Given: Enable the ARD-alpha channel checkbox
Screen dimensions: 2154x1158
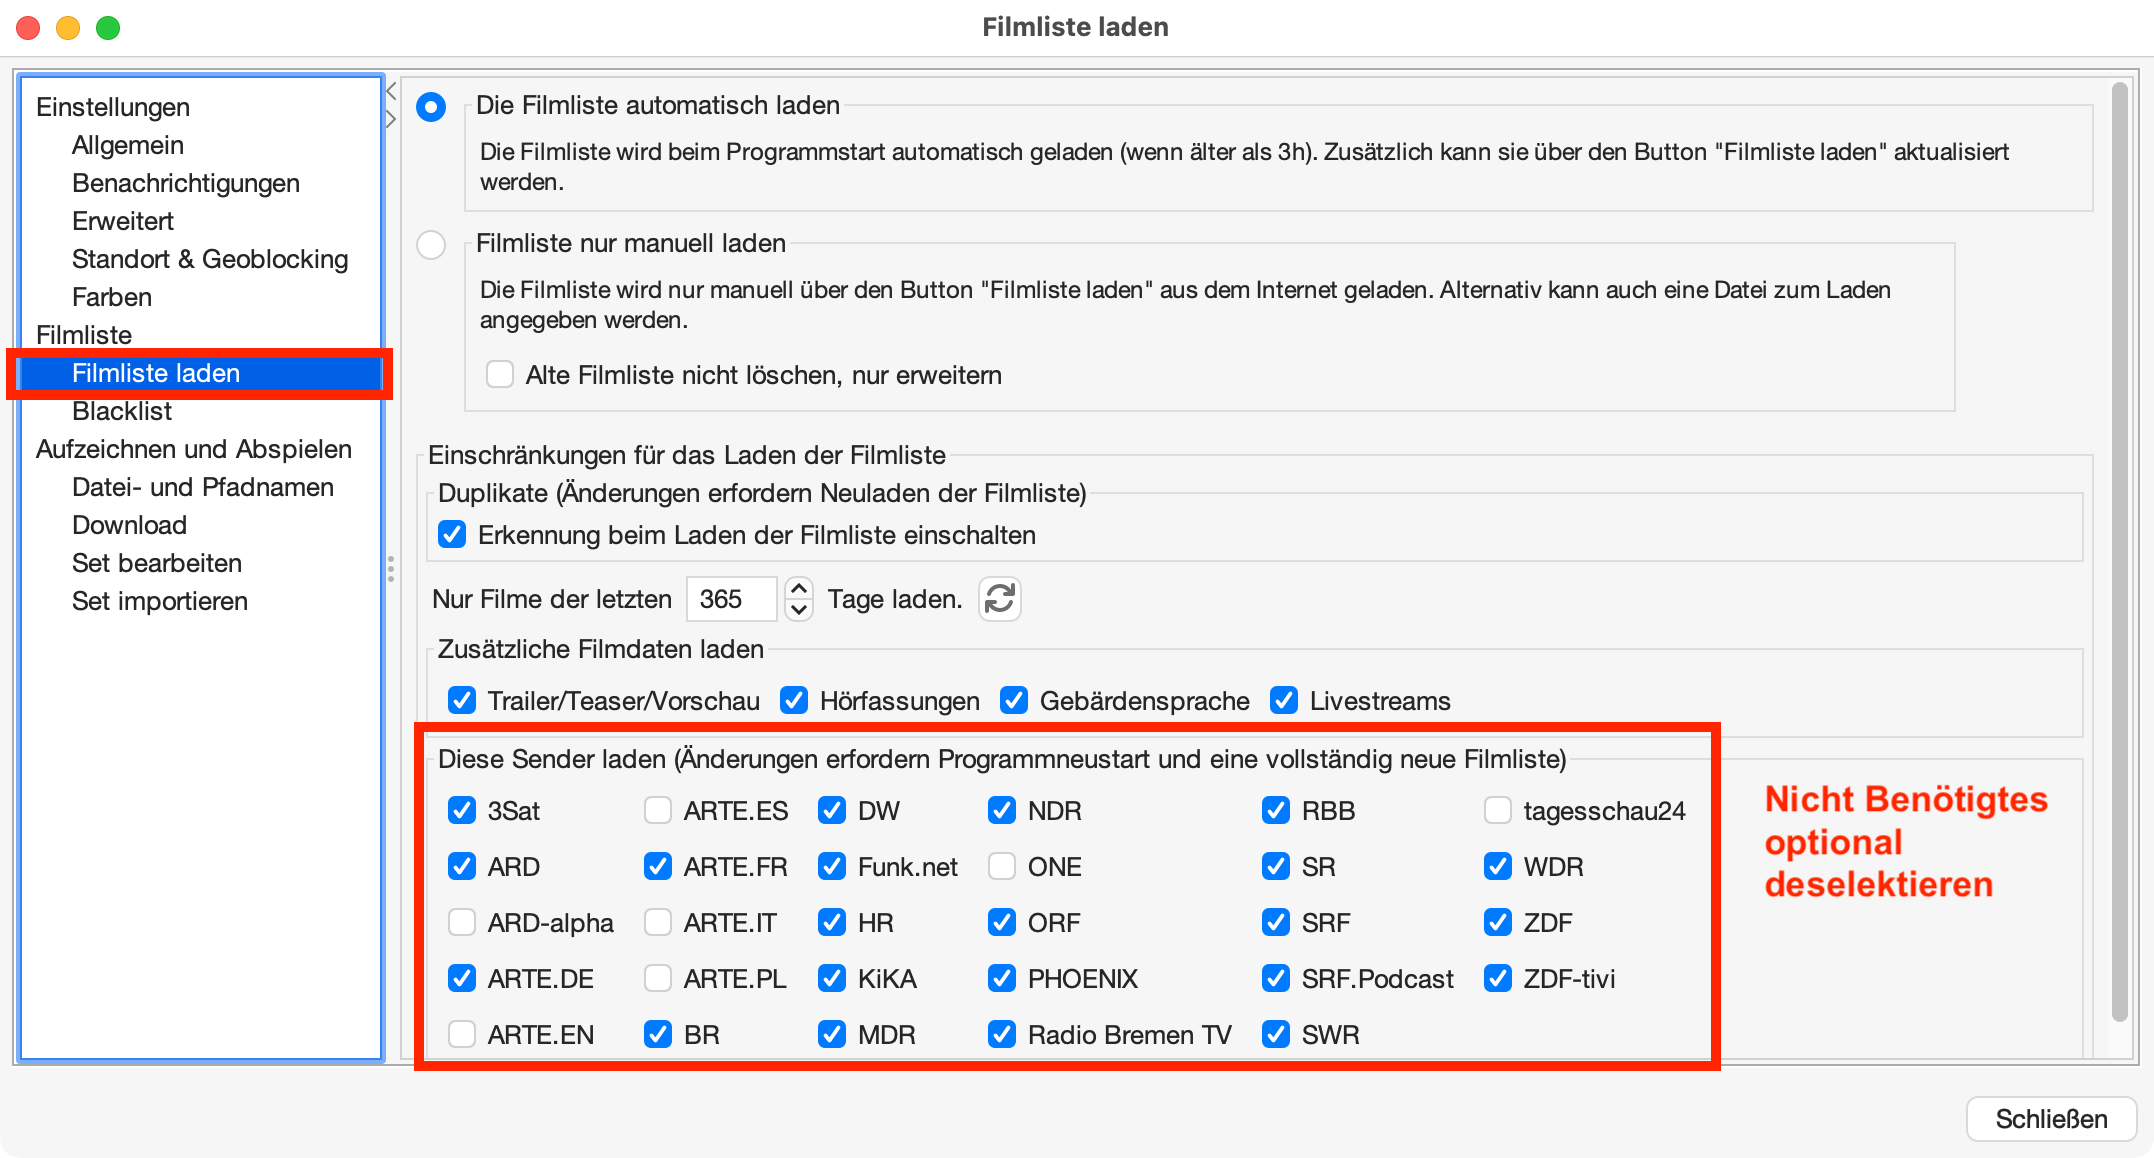Looking at the screenshot, I should point(462,923).
